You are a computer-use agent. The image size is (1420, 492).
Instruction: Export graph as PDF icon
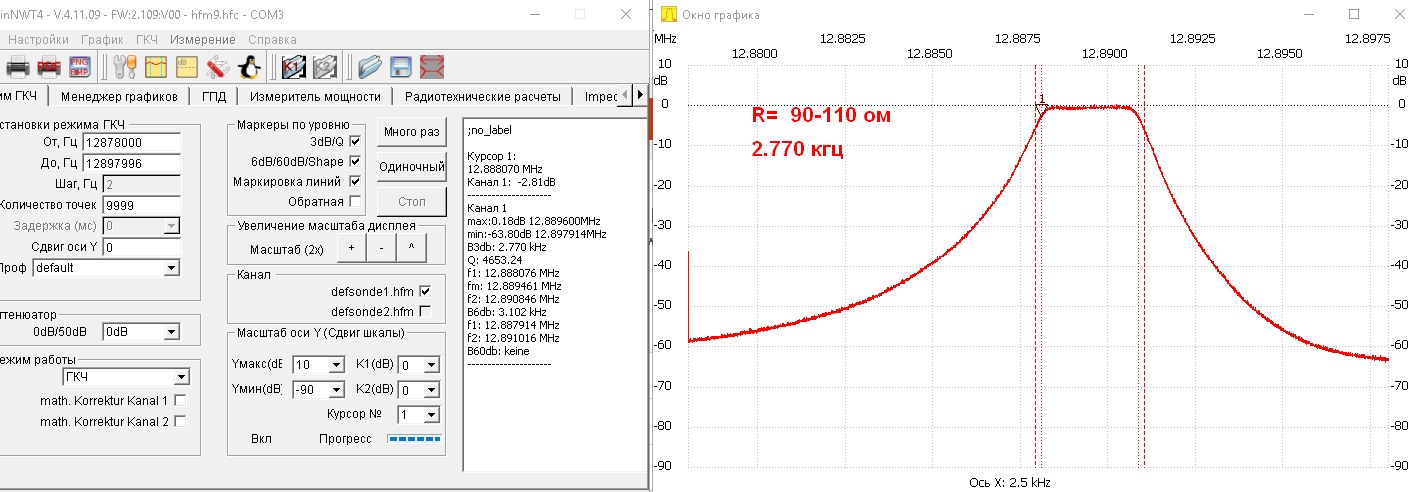coord(49,67)
